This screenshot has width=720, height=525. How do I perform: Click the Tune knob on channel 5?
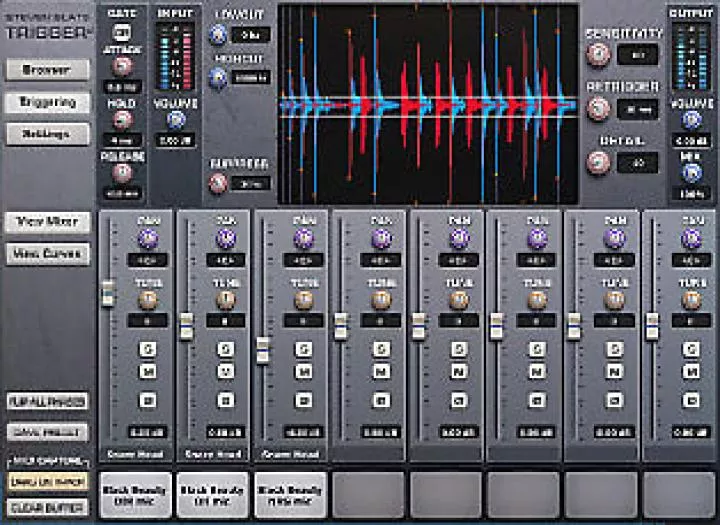tap(459, 300)
